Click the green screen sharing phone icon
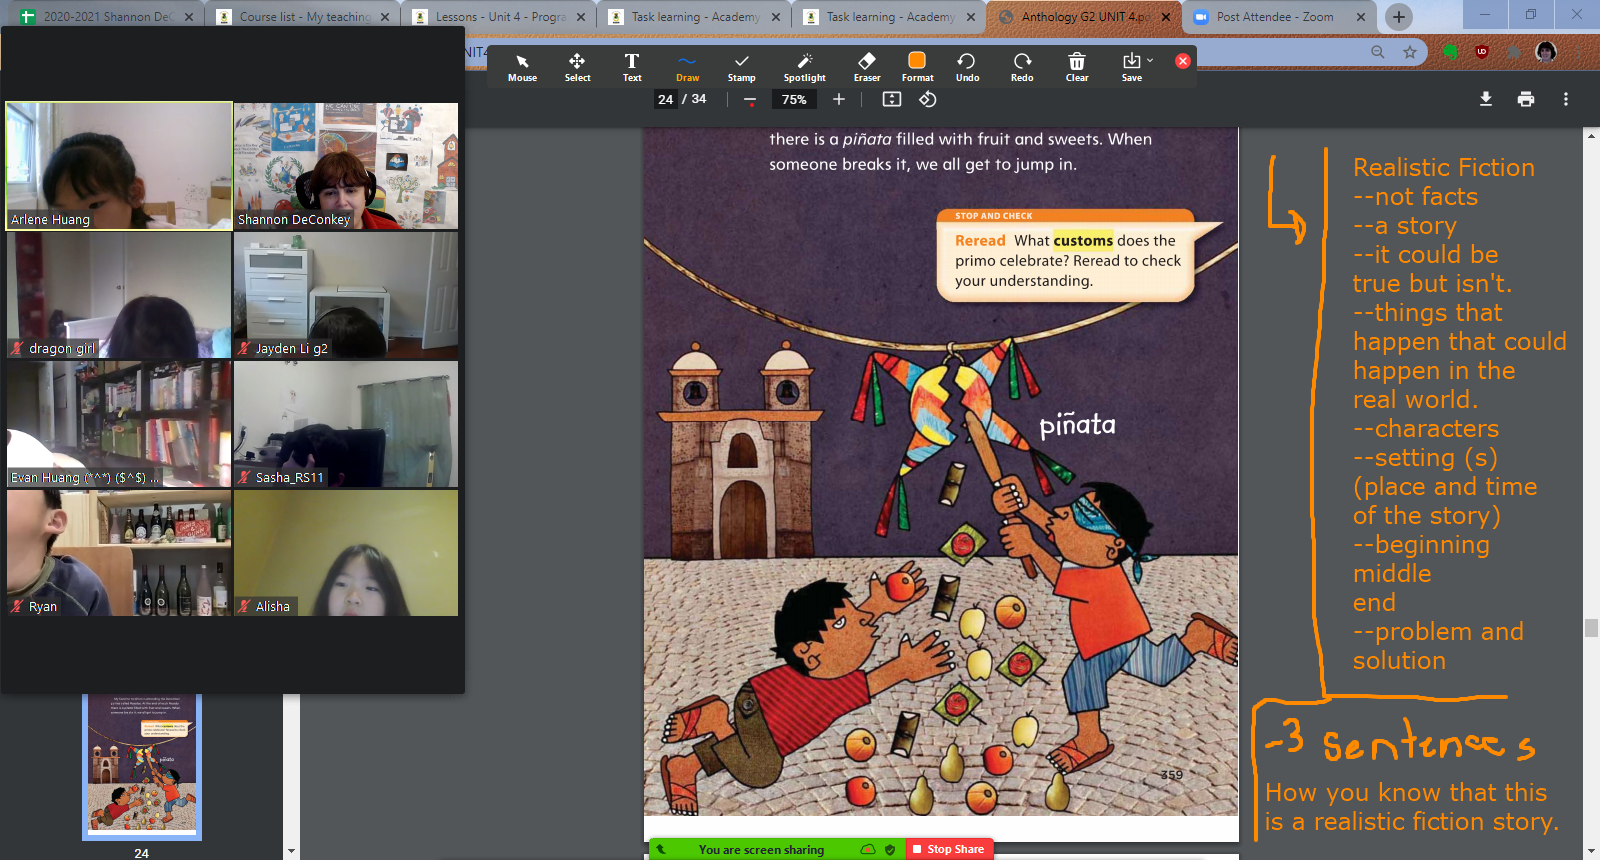This screenshot has height=860, width=1600. pyautogui.click(x=661, y=849)
